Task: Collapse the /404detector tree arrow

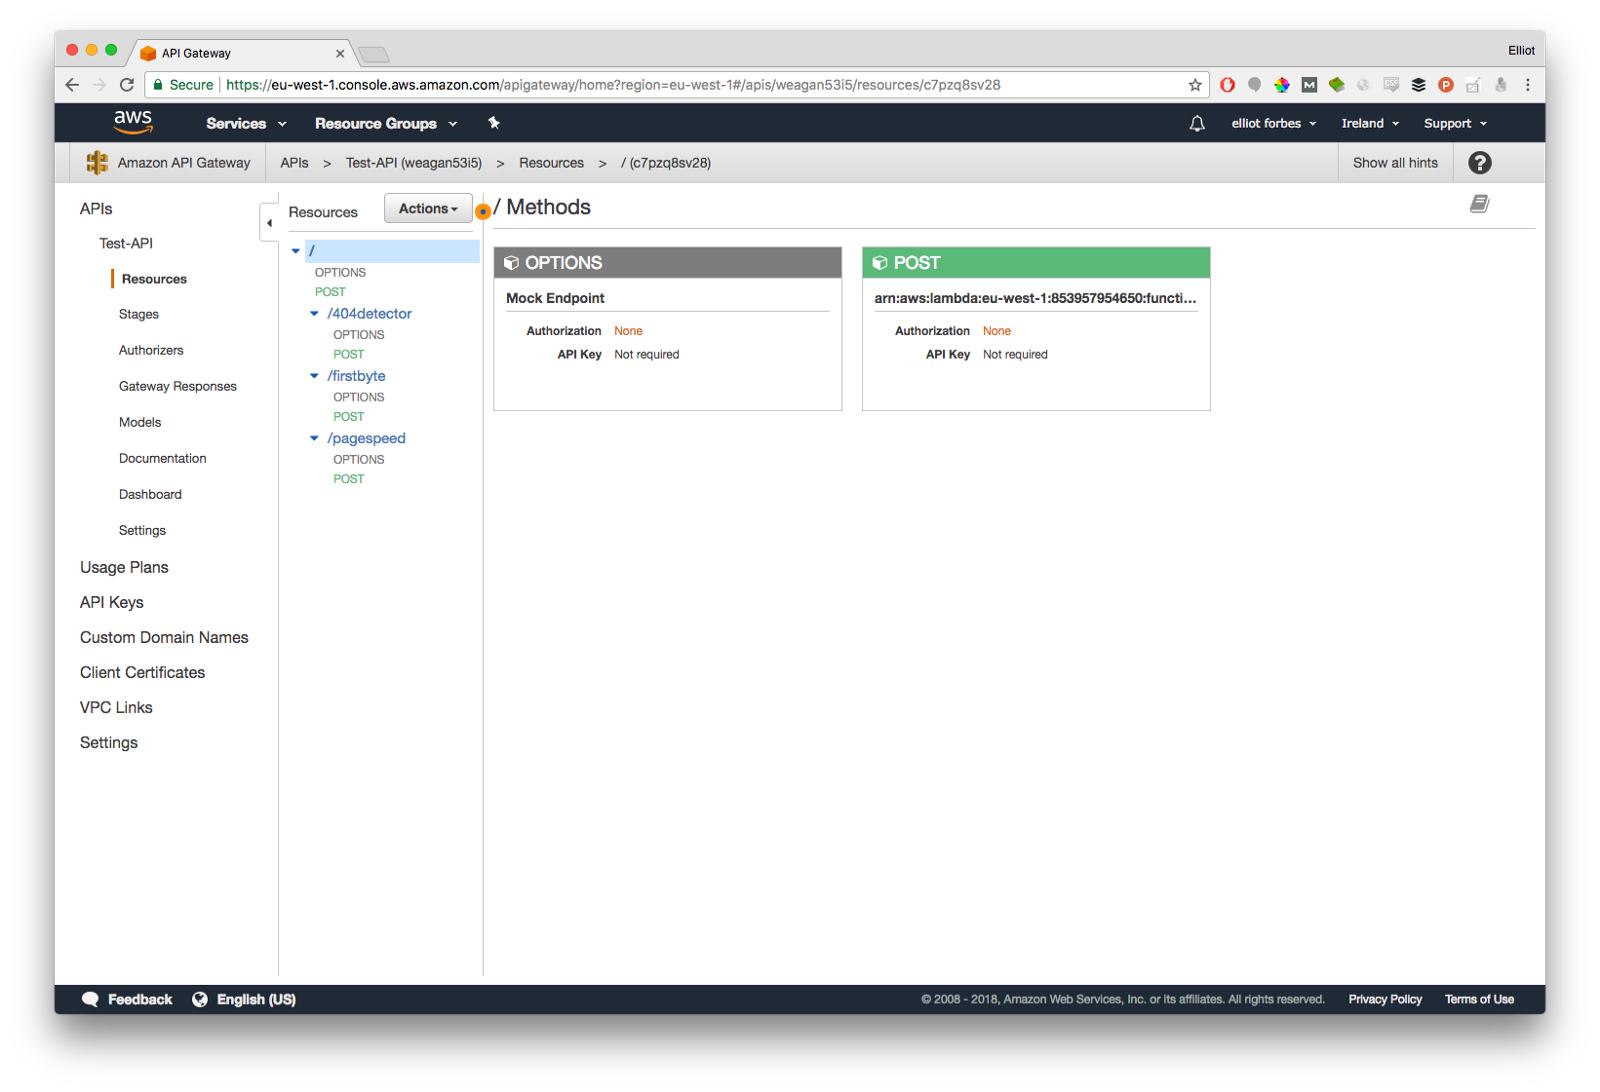Action: [x=314, y=314]
